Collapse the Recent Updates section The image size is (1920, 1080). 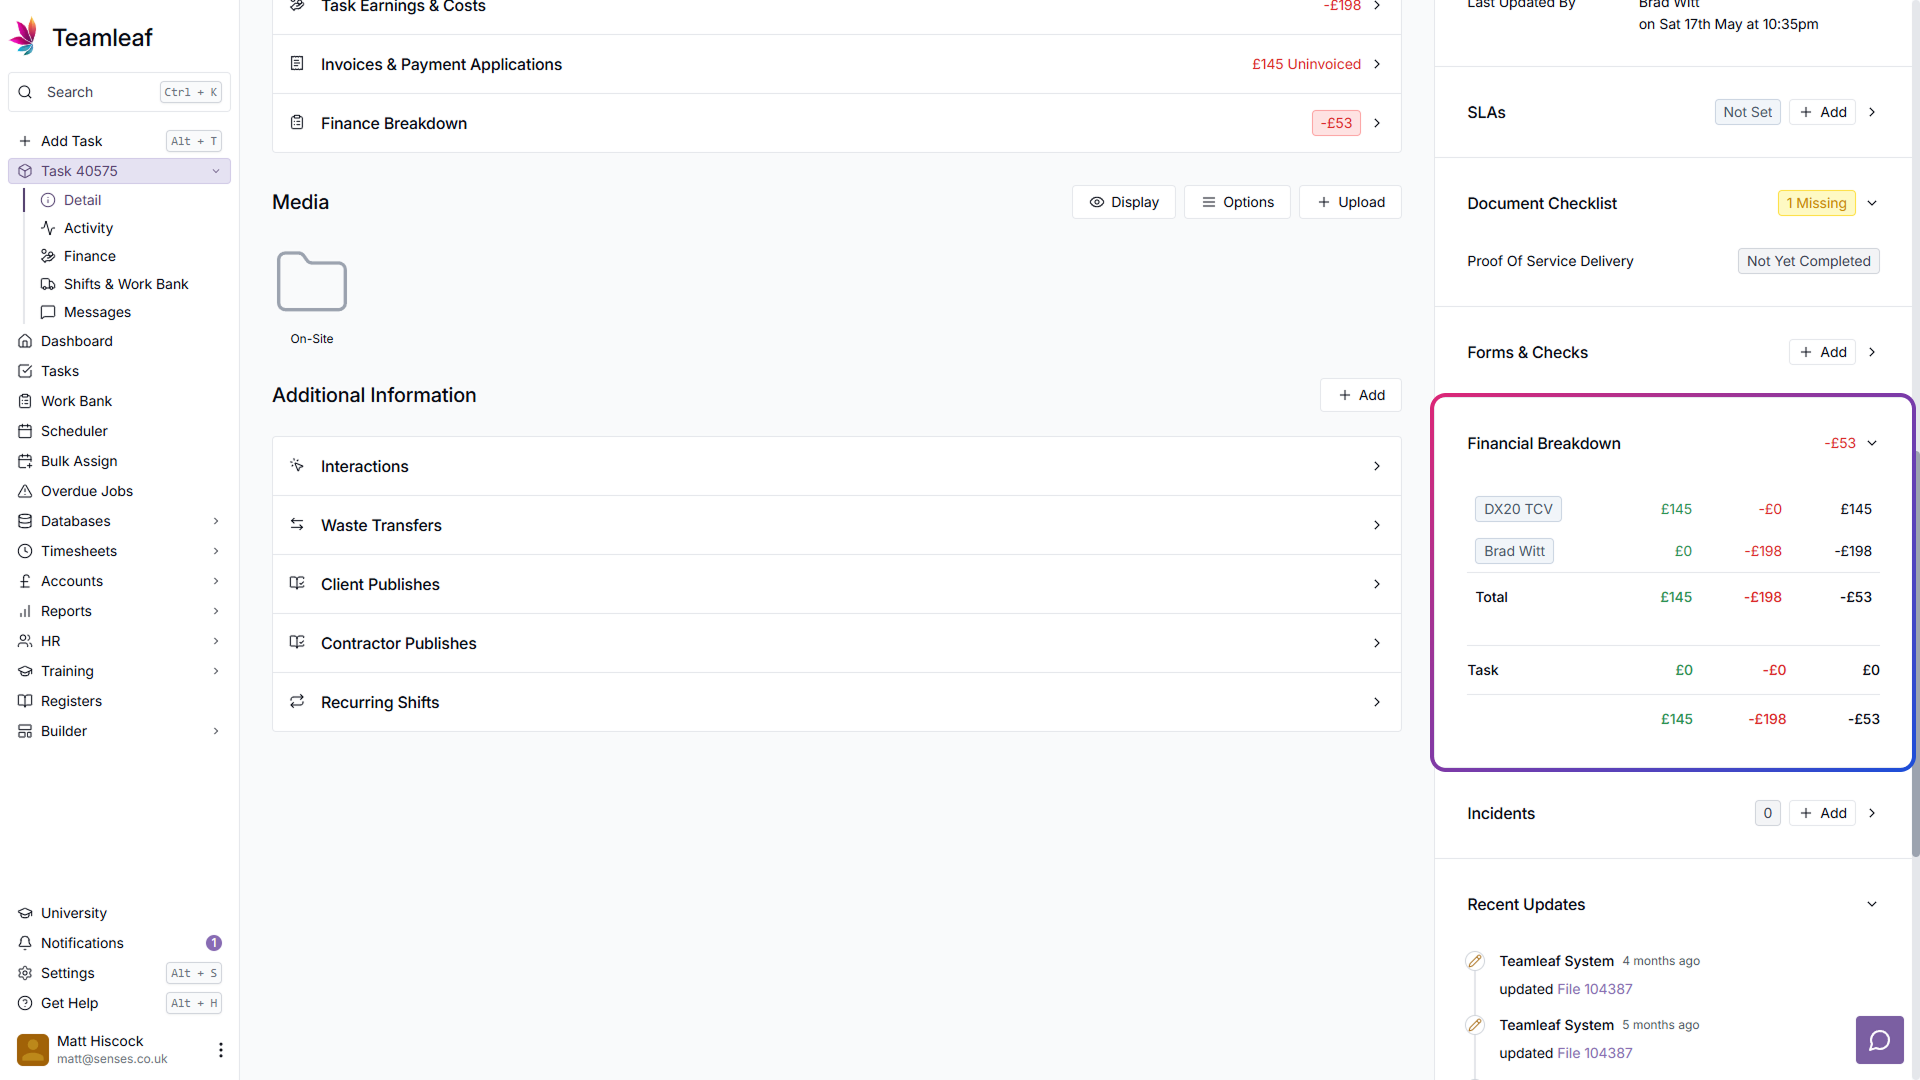click(1872, 904)
